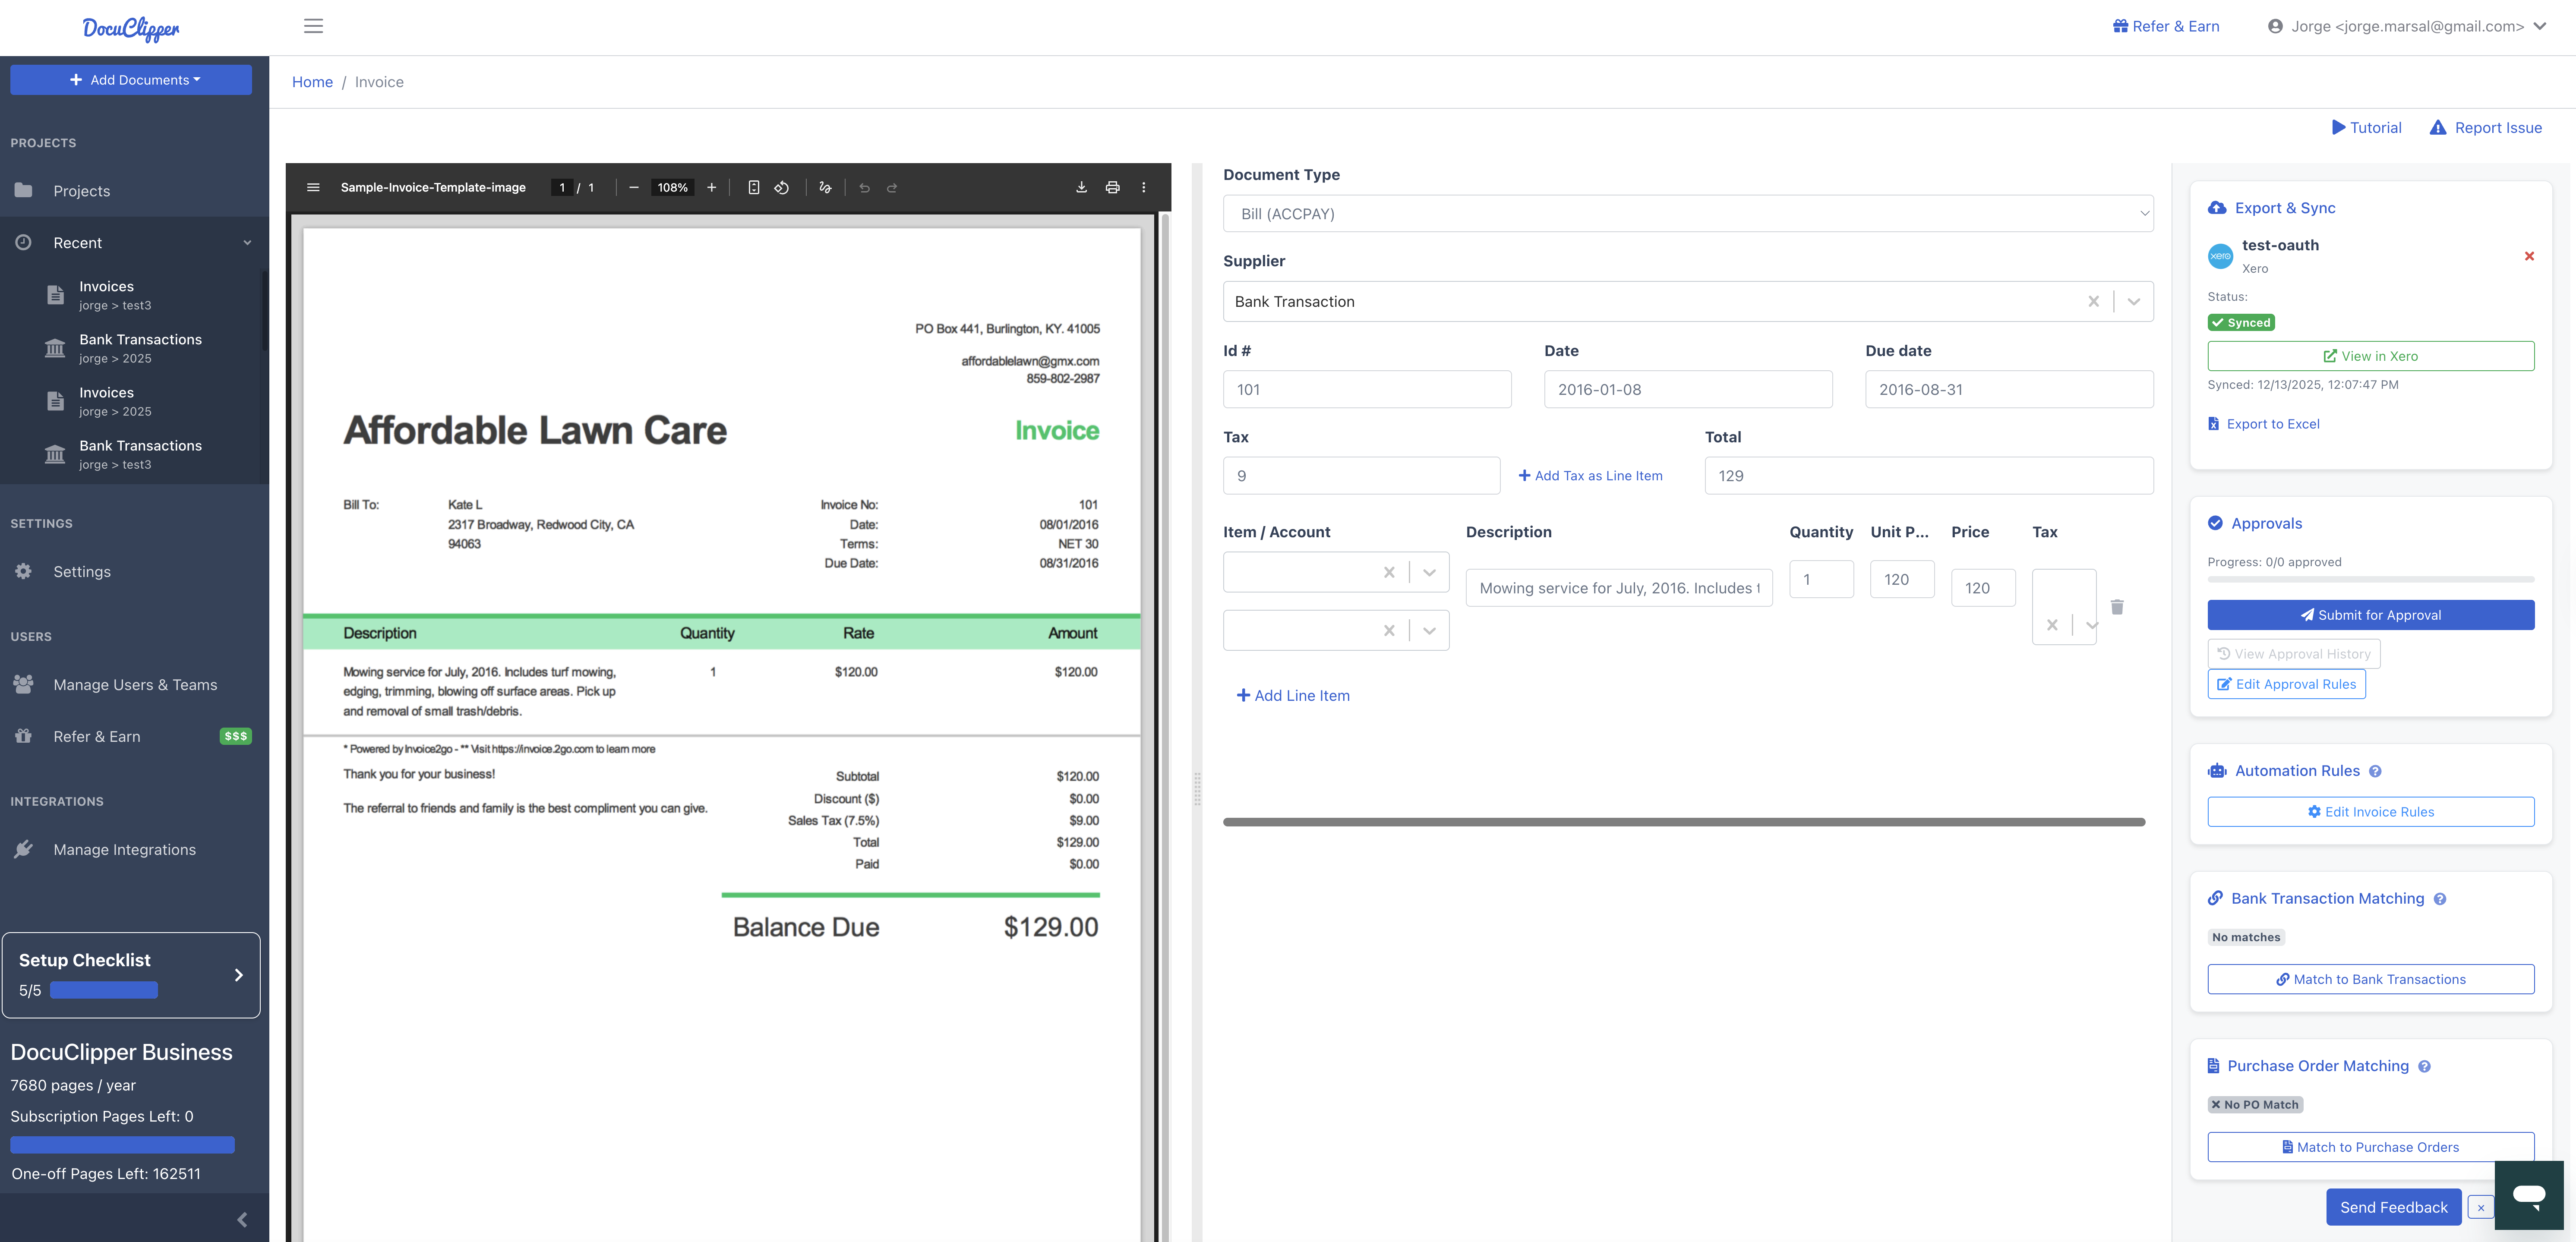Click Edit Invoice Rules
2576x1242 pixels.
[x=2370, y=812]
